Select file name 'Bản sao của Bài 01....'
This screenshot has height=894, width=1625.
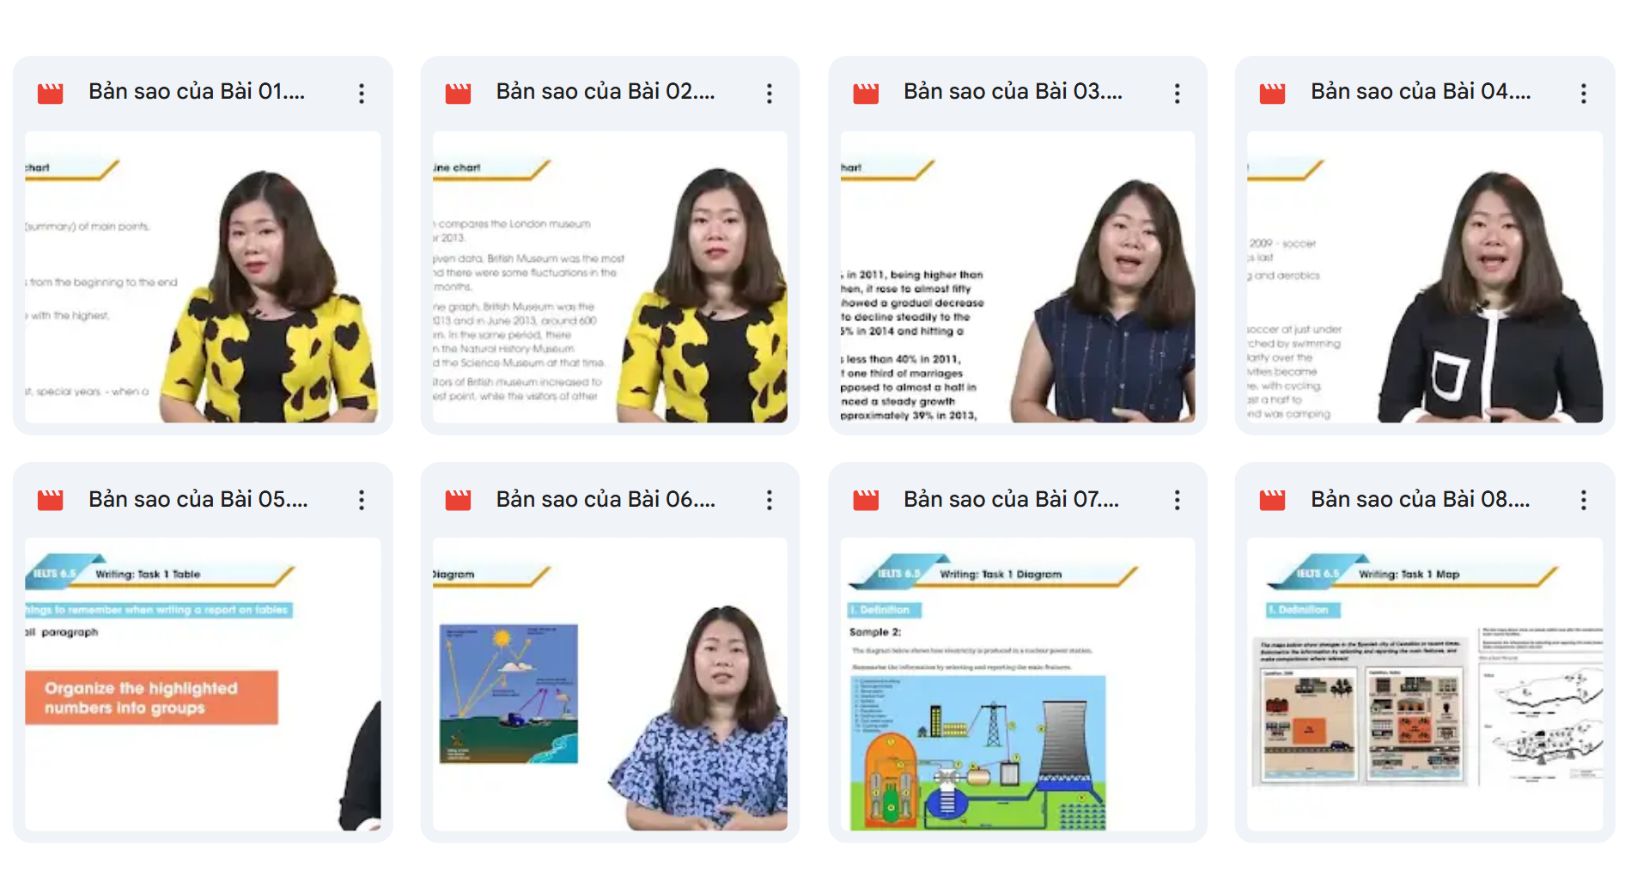[197, 92]
